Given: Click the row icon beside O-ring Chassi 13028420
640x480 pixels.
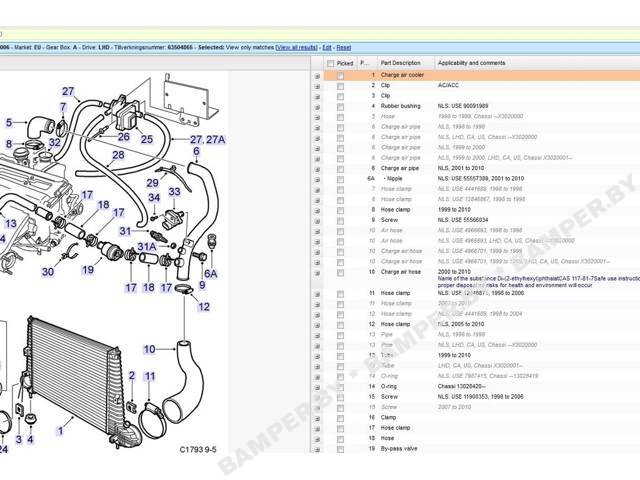Looking at the screenshot, I should [x=317, y=387].
